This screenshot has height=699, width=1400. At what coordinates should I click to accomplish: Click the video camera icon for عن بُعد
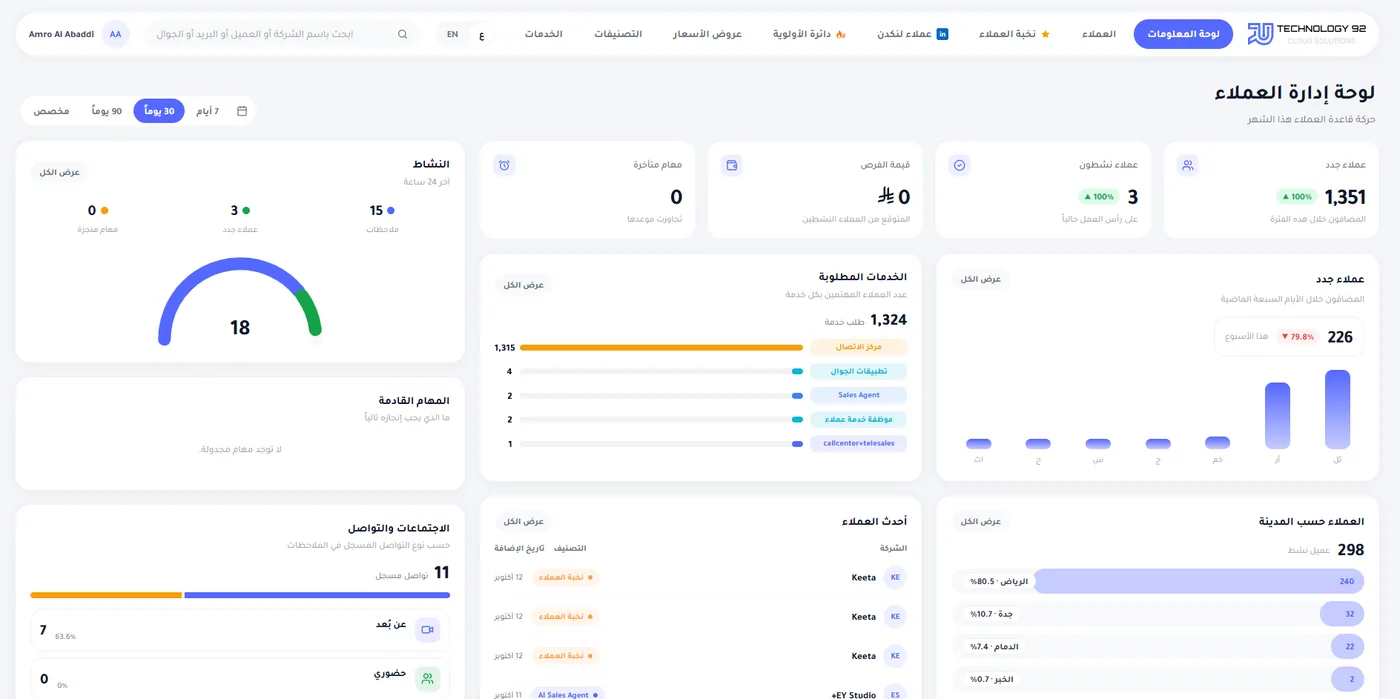coord(428,630)
